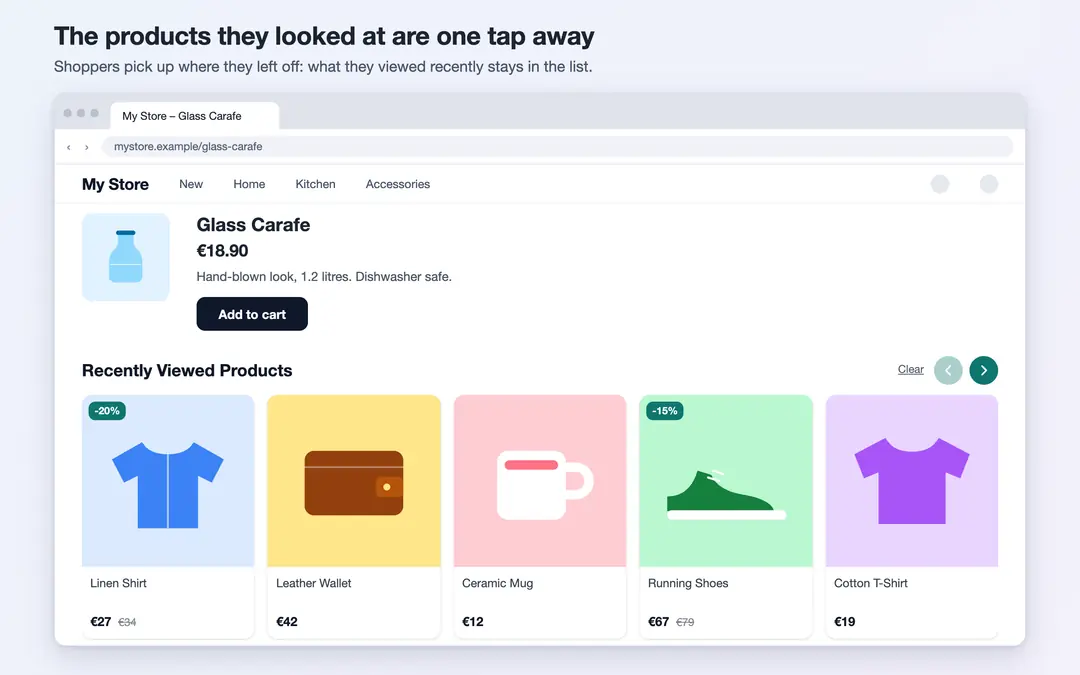Click the €19 Cotton T-Shirt price
1080x675 pixels.
[x=844, y=621]
